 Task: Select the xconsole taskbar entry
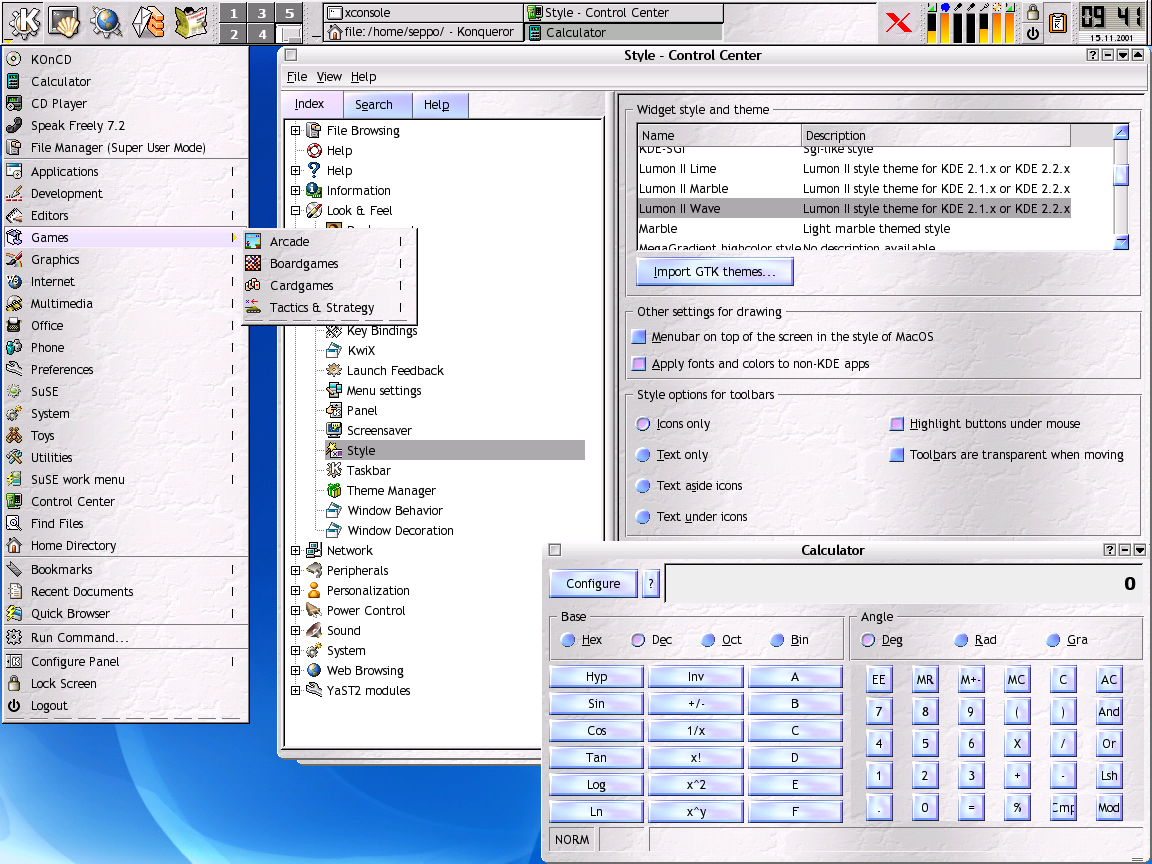coord(424,12)
